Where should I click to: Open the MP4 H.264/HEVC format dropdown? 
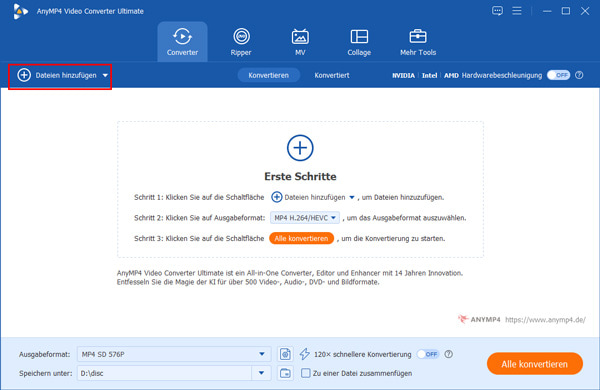pos(305,218)
